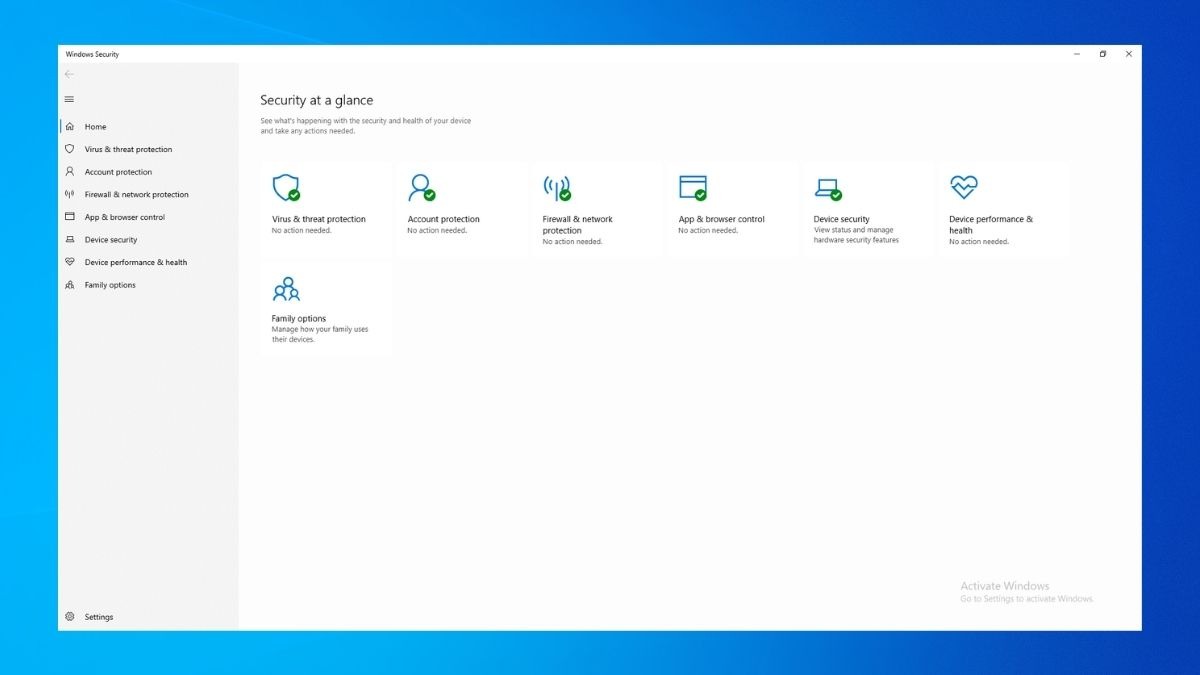Screen dimensions: 1200x675
Task: Restore down the Windows Security window
Action: click(x=1103, y=54)
